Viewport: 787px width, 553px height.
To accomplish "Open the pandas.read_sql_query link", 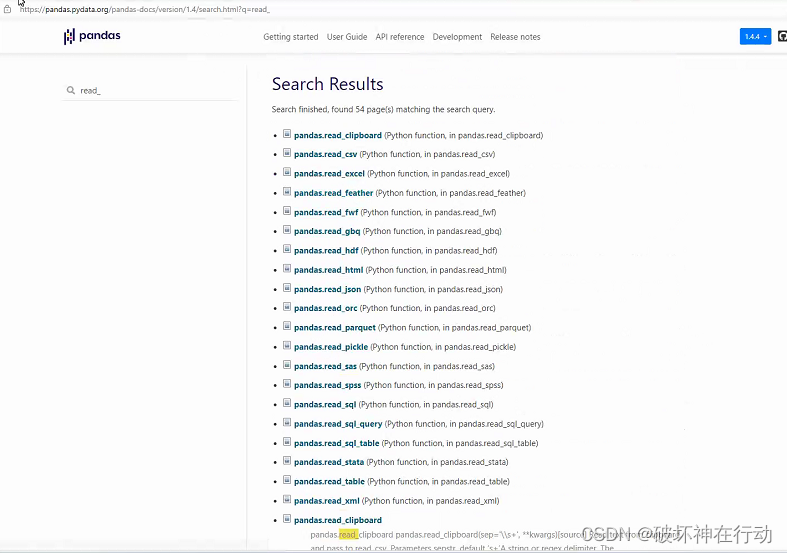I will 338,424.
